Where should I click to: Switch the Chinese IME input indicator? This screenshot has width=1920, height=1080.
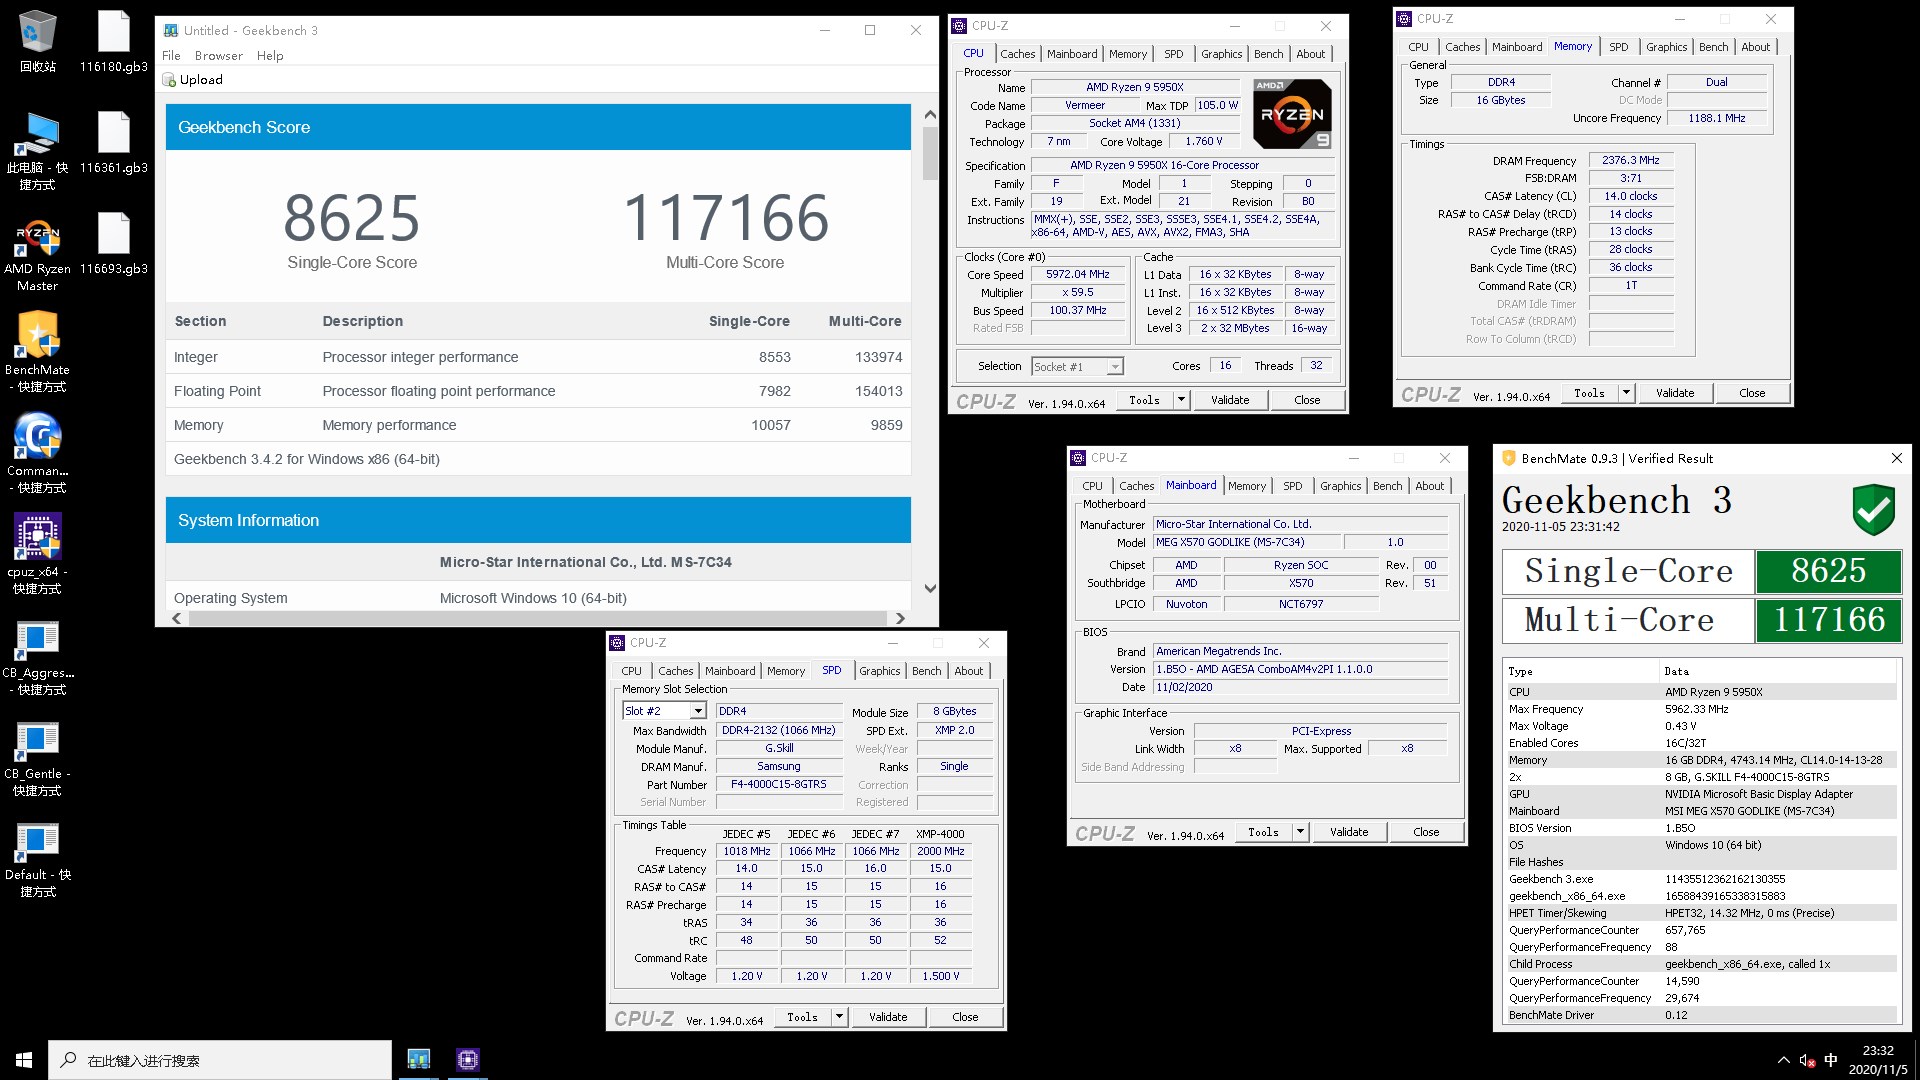(1831, 1060)
